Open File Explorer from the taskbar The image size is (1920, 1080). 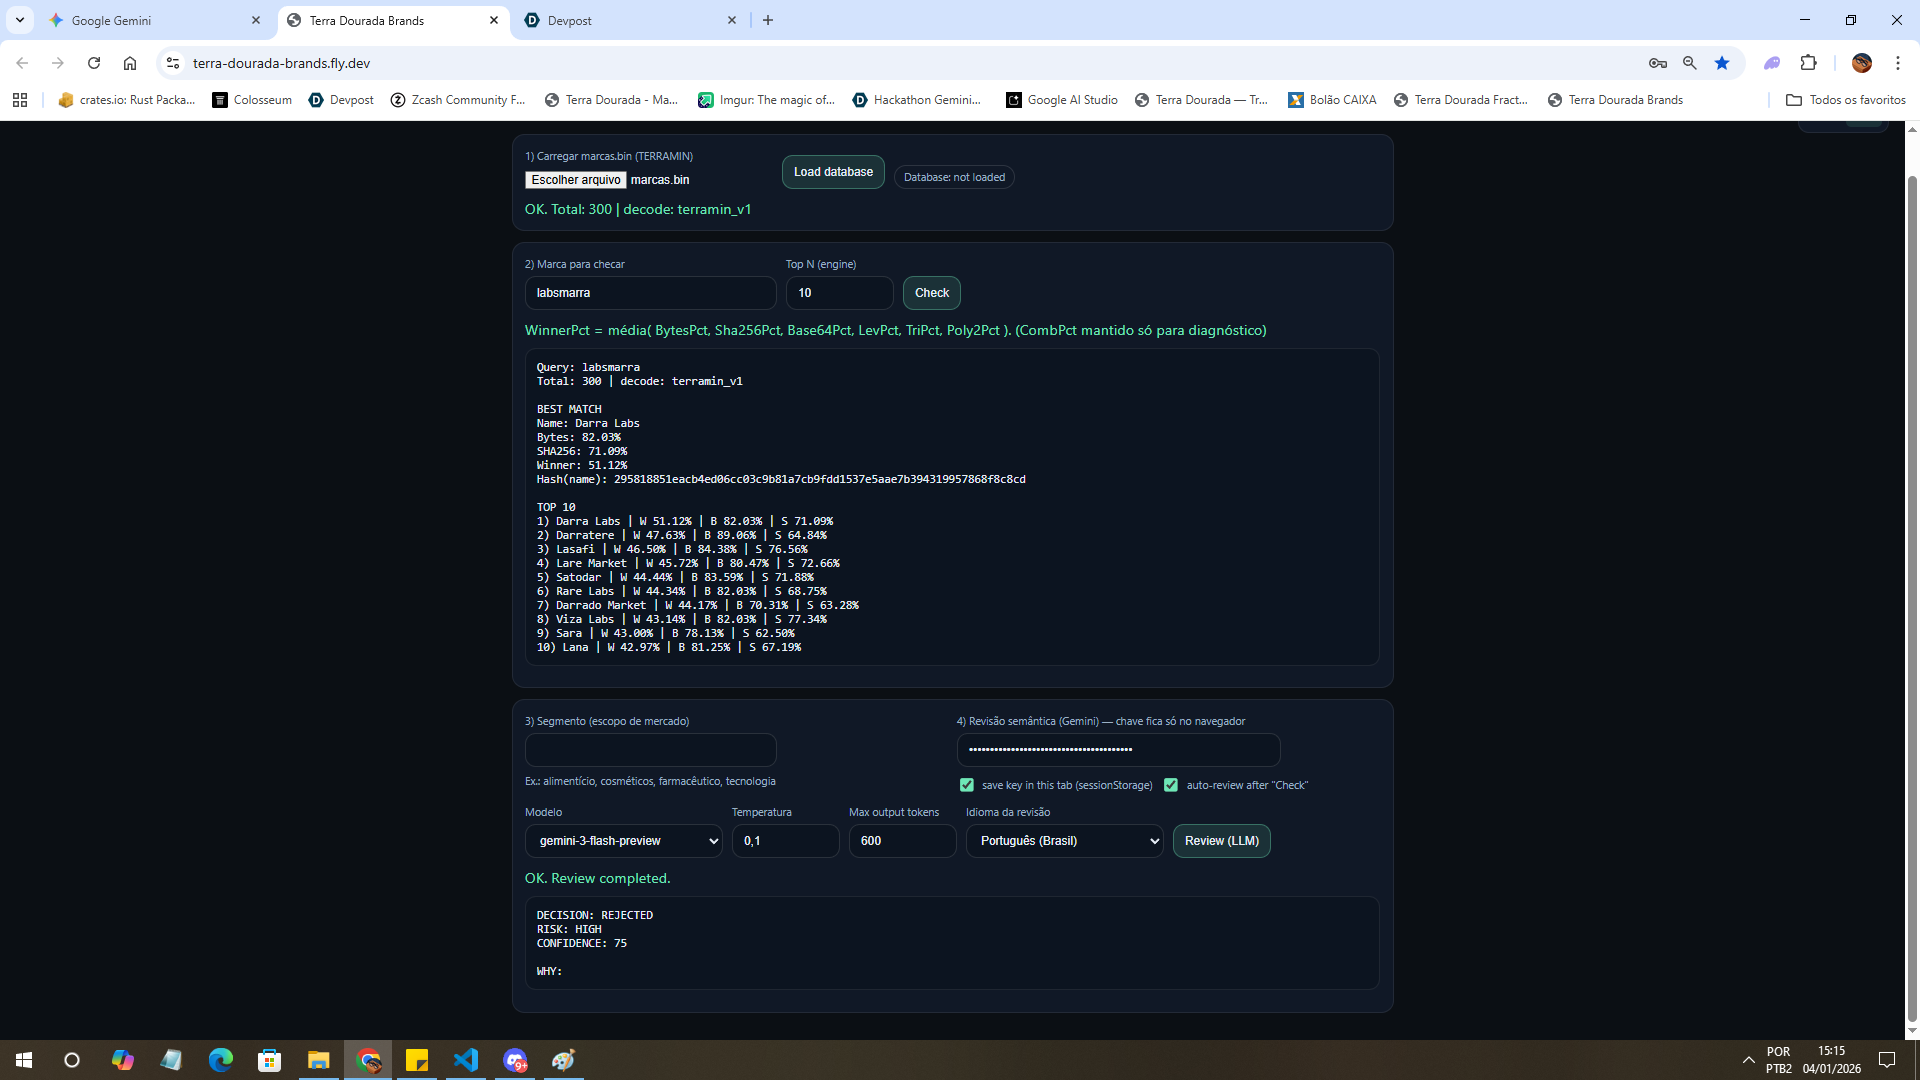tap(318, 1060)
